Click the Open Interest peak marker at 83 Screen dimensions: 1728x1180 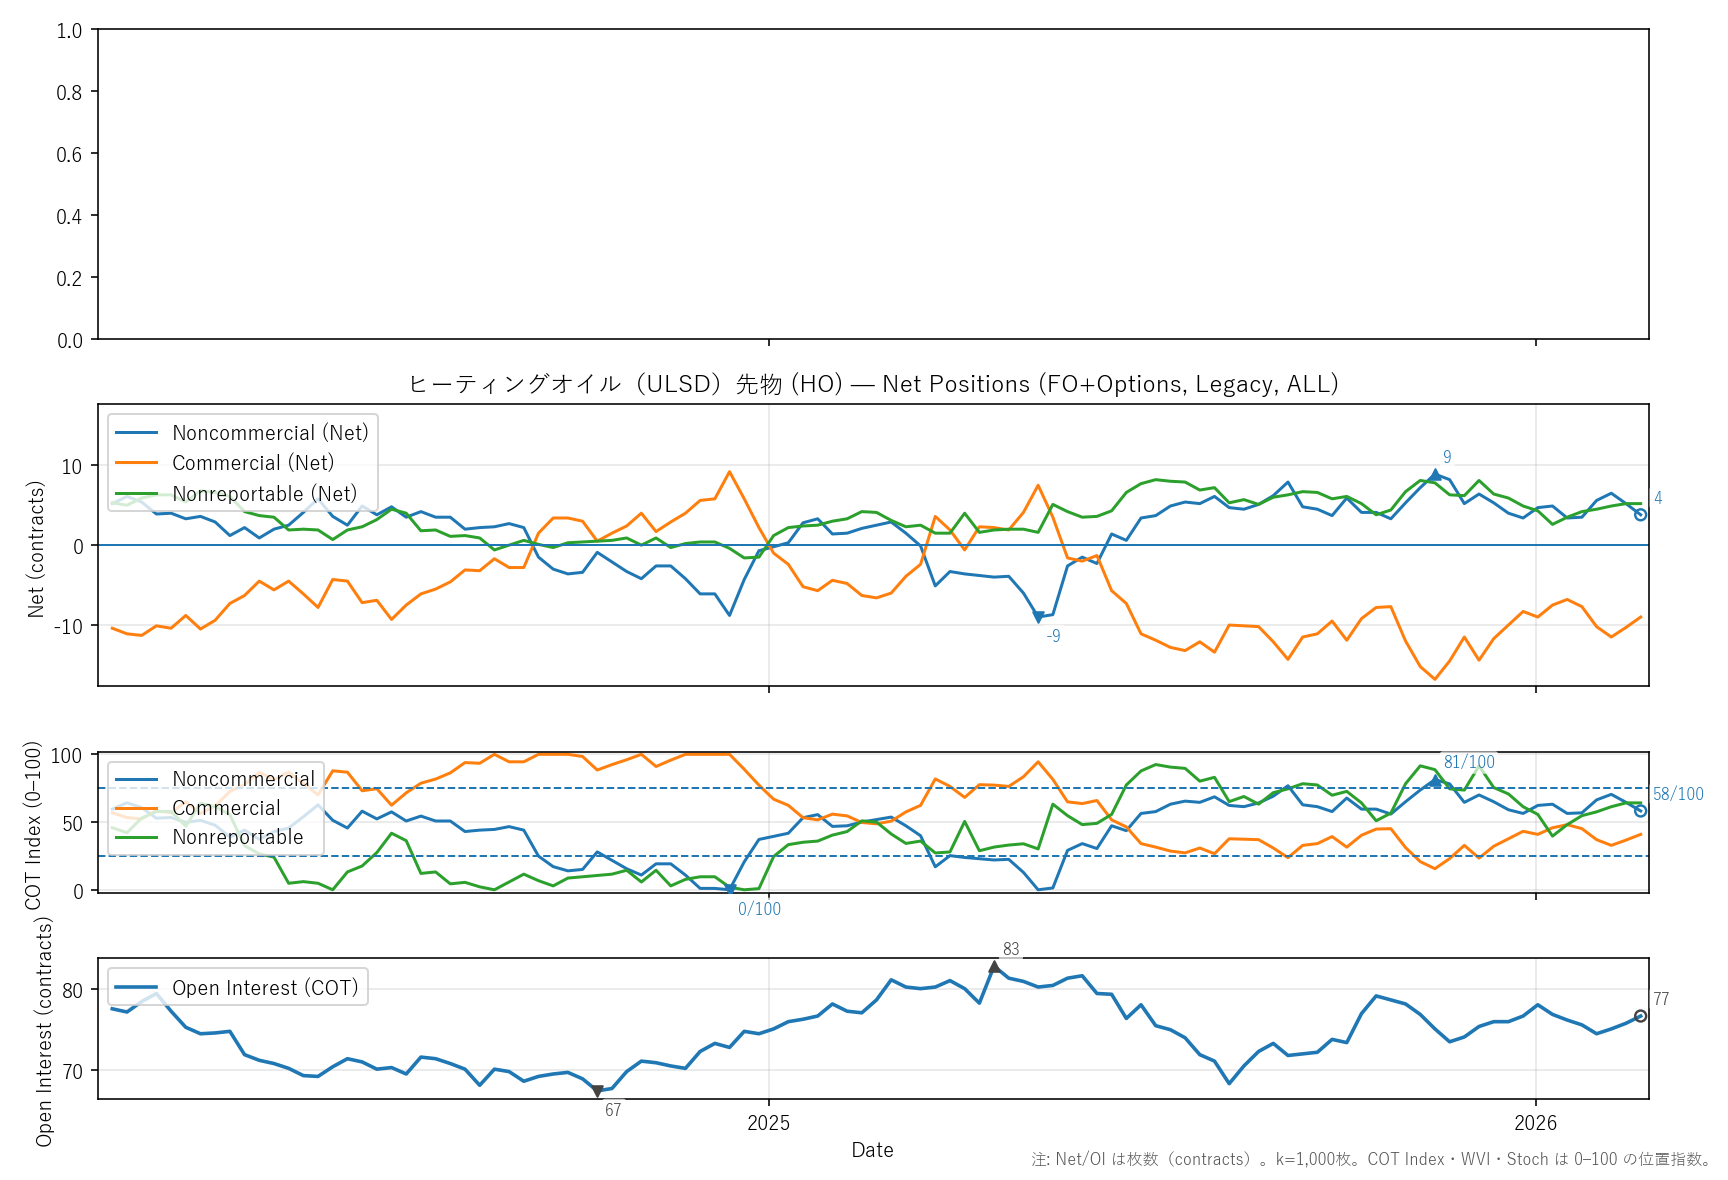(x=994, y=967)
